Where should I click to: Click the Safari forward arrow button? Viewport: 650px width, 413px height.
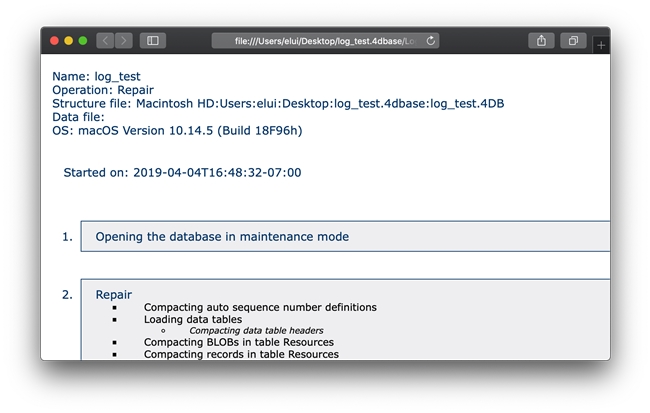coord(123,41)
